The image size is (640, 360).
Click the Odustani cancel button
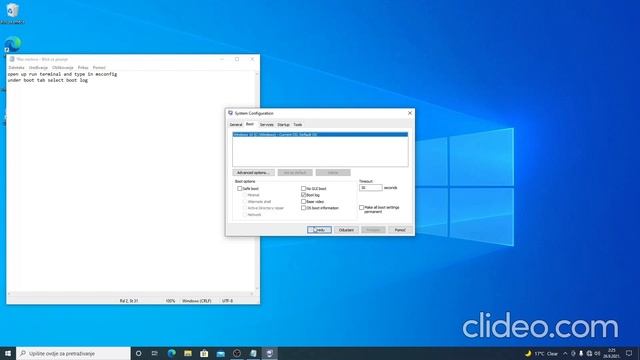point(346,230)
